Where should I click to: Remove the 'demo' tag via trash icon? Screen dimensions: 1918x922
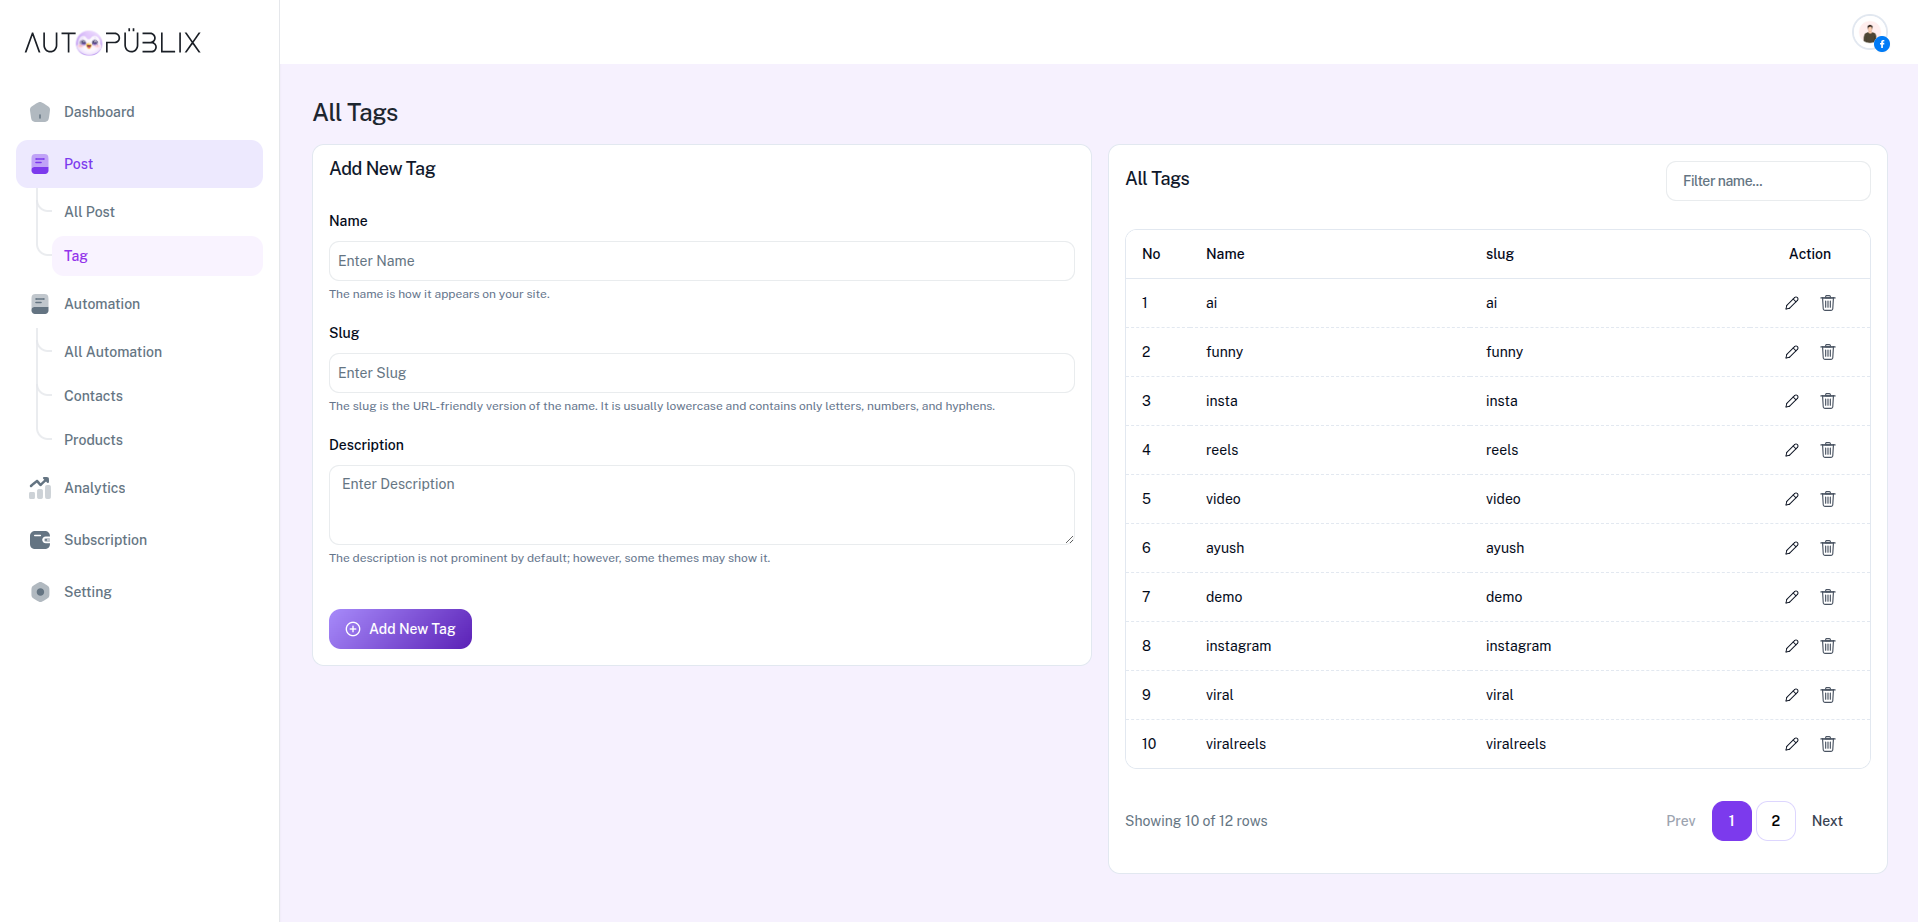(1827, 597)
